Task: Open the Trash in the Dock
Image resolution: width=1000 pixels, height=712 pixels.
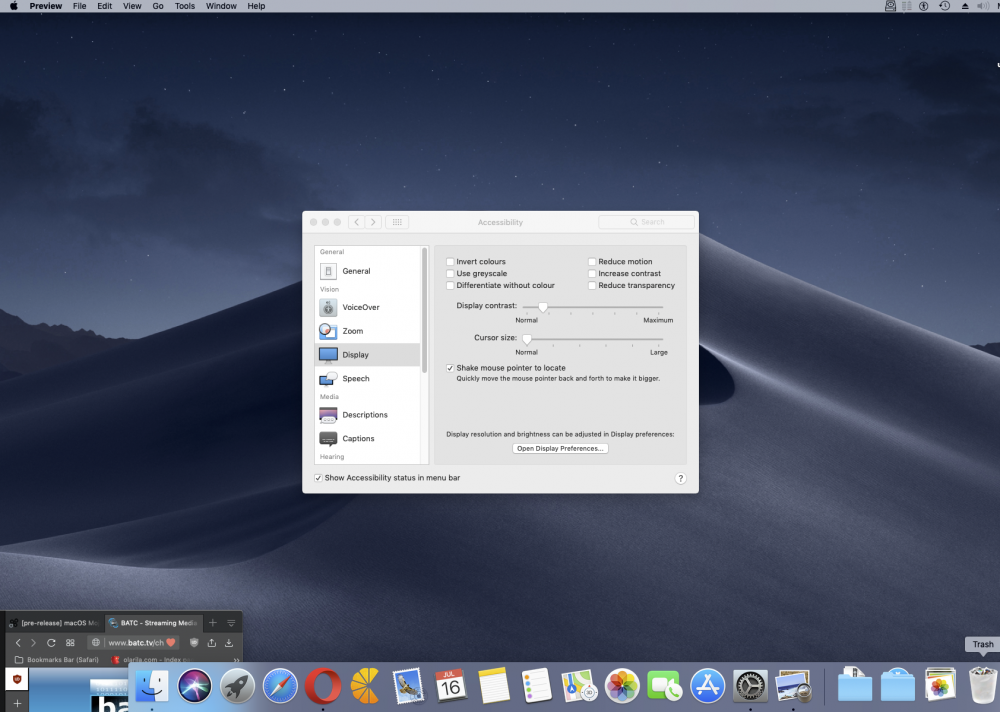Action: click(x=982, y=686)
